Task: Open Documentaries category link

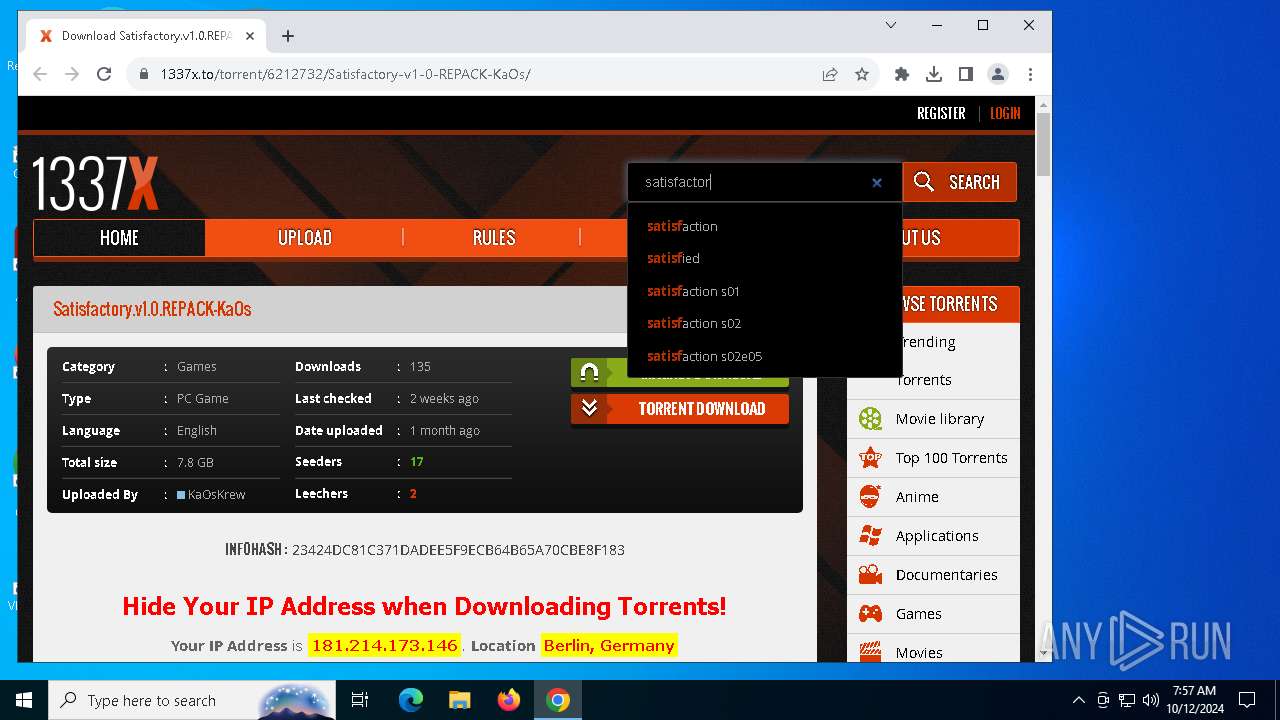Action: tap(947, 575)
